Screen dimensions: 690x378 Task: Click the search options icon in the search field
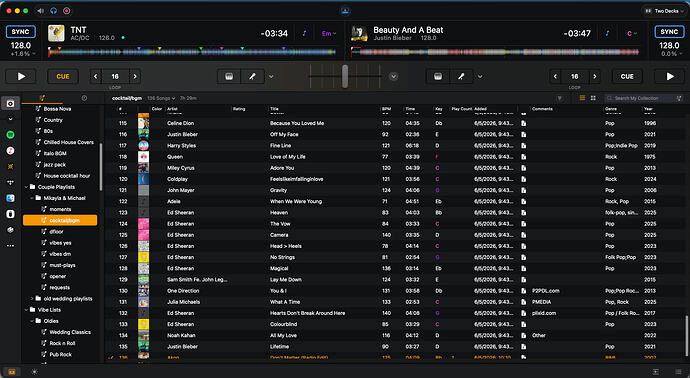pos(679,98)
